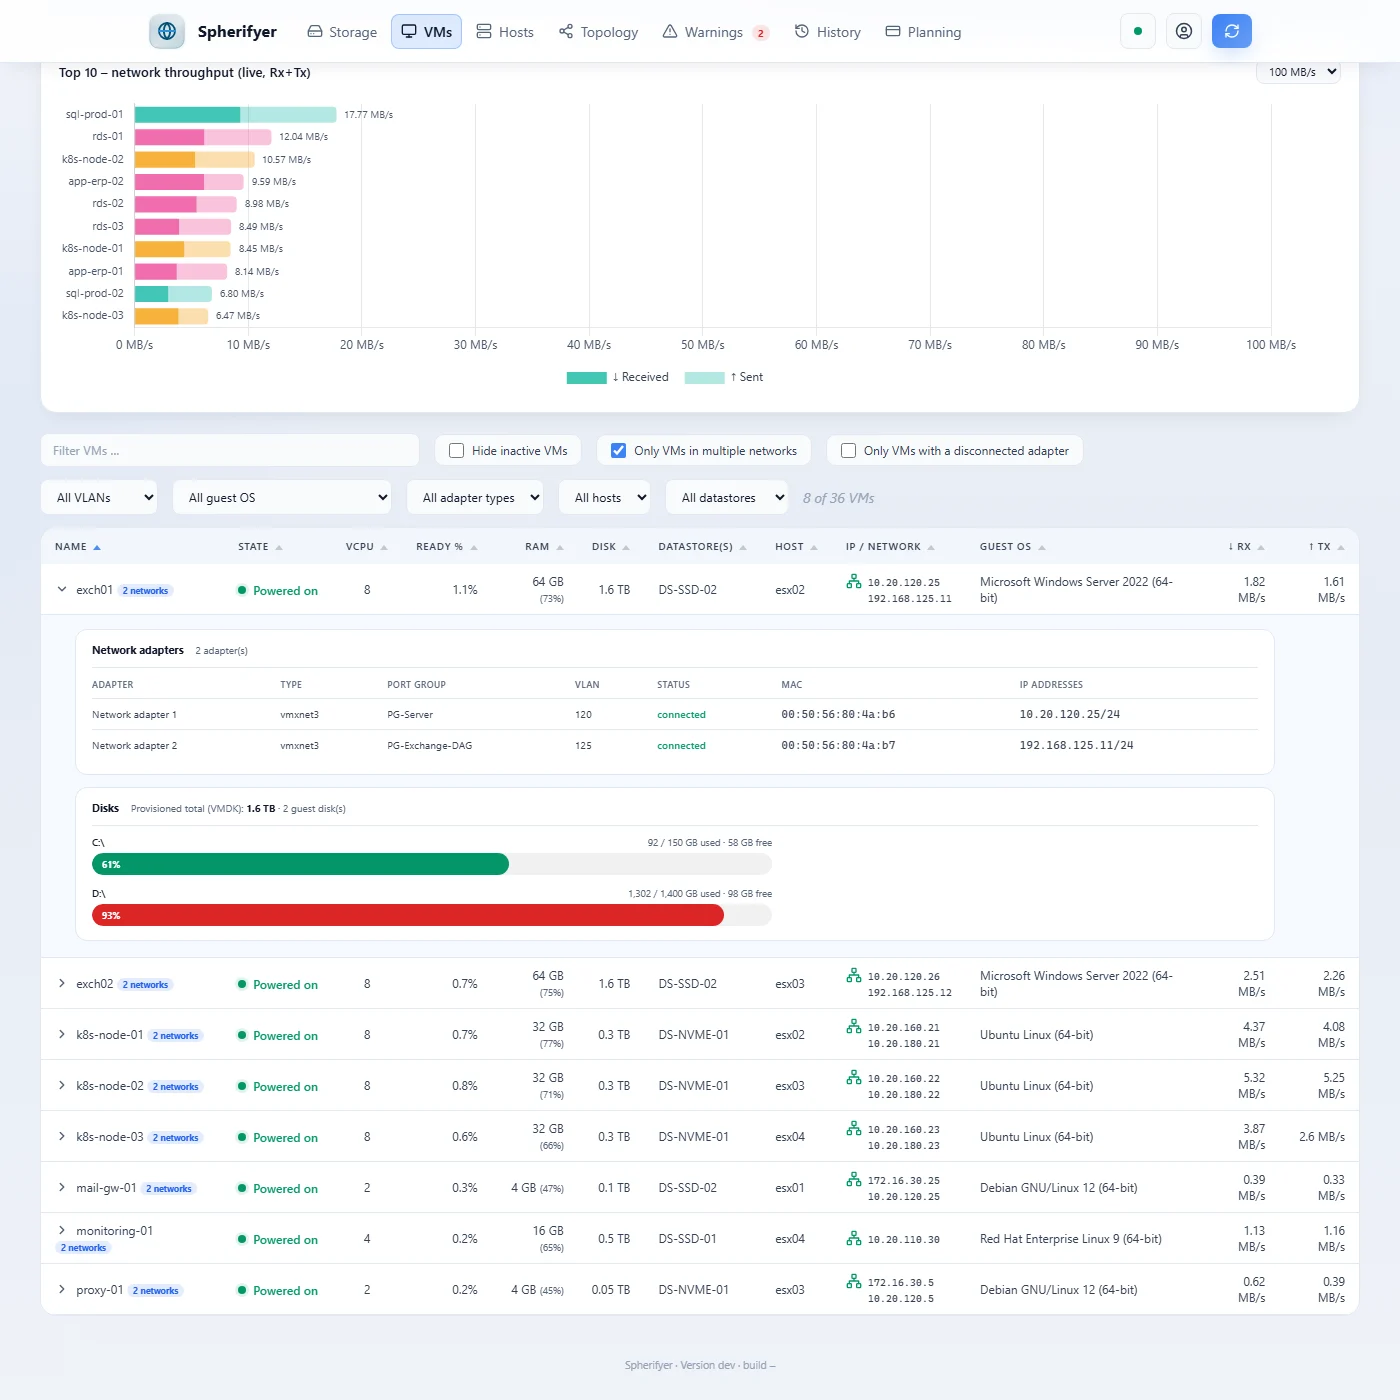Sort by NAME column arrow
This screenshot has width=1400, height=1400.
click(97, 547)
